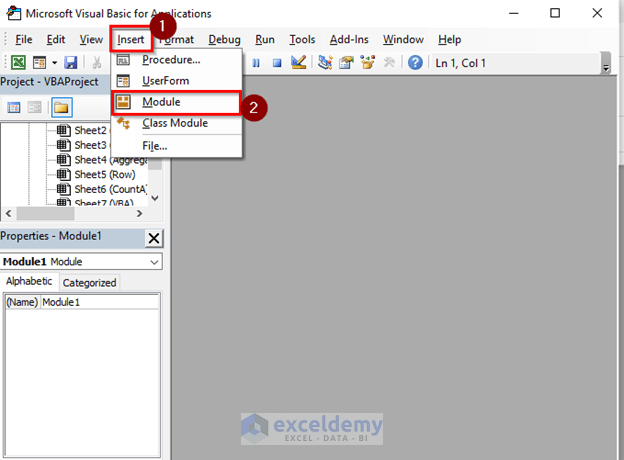Click project tree scroll left arrow
The image size is (624, 460).
8,214
